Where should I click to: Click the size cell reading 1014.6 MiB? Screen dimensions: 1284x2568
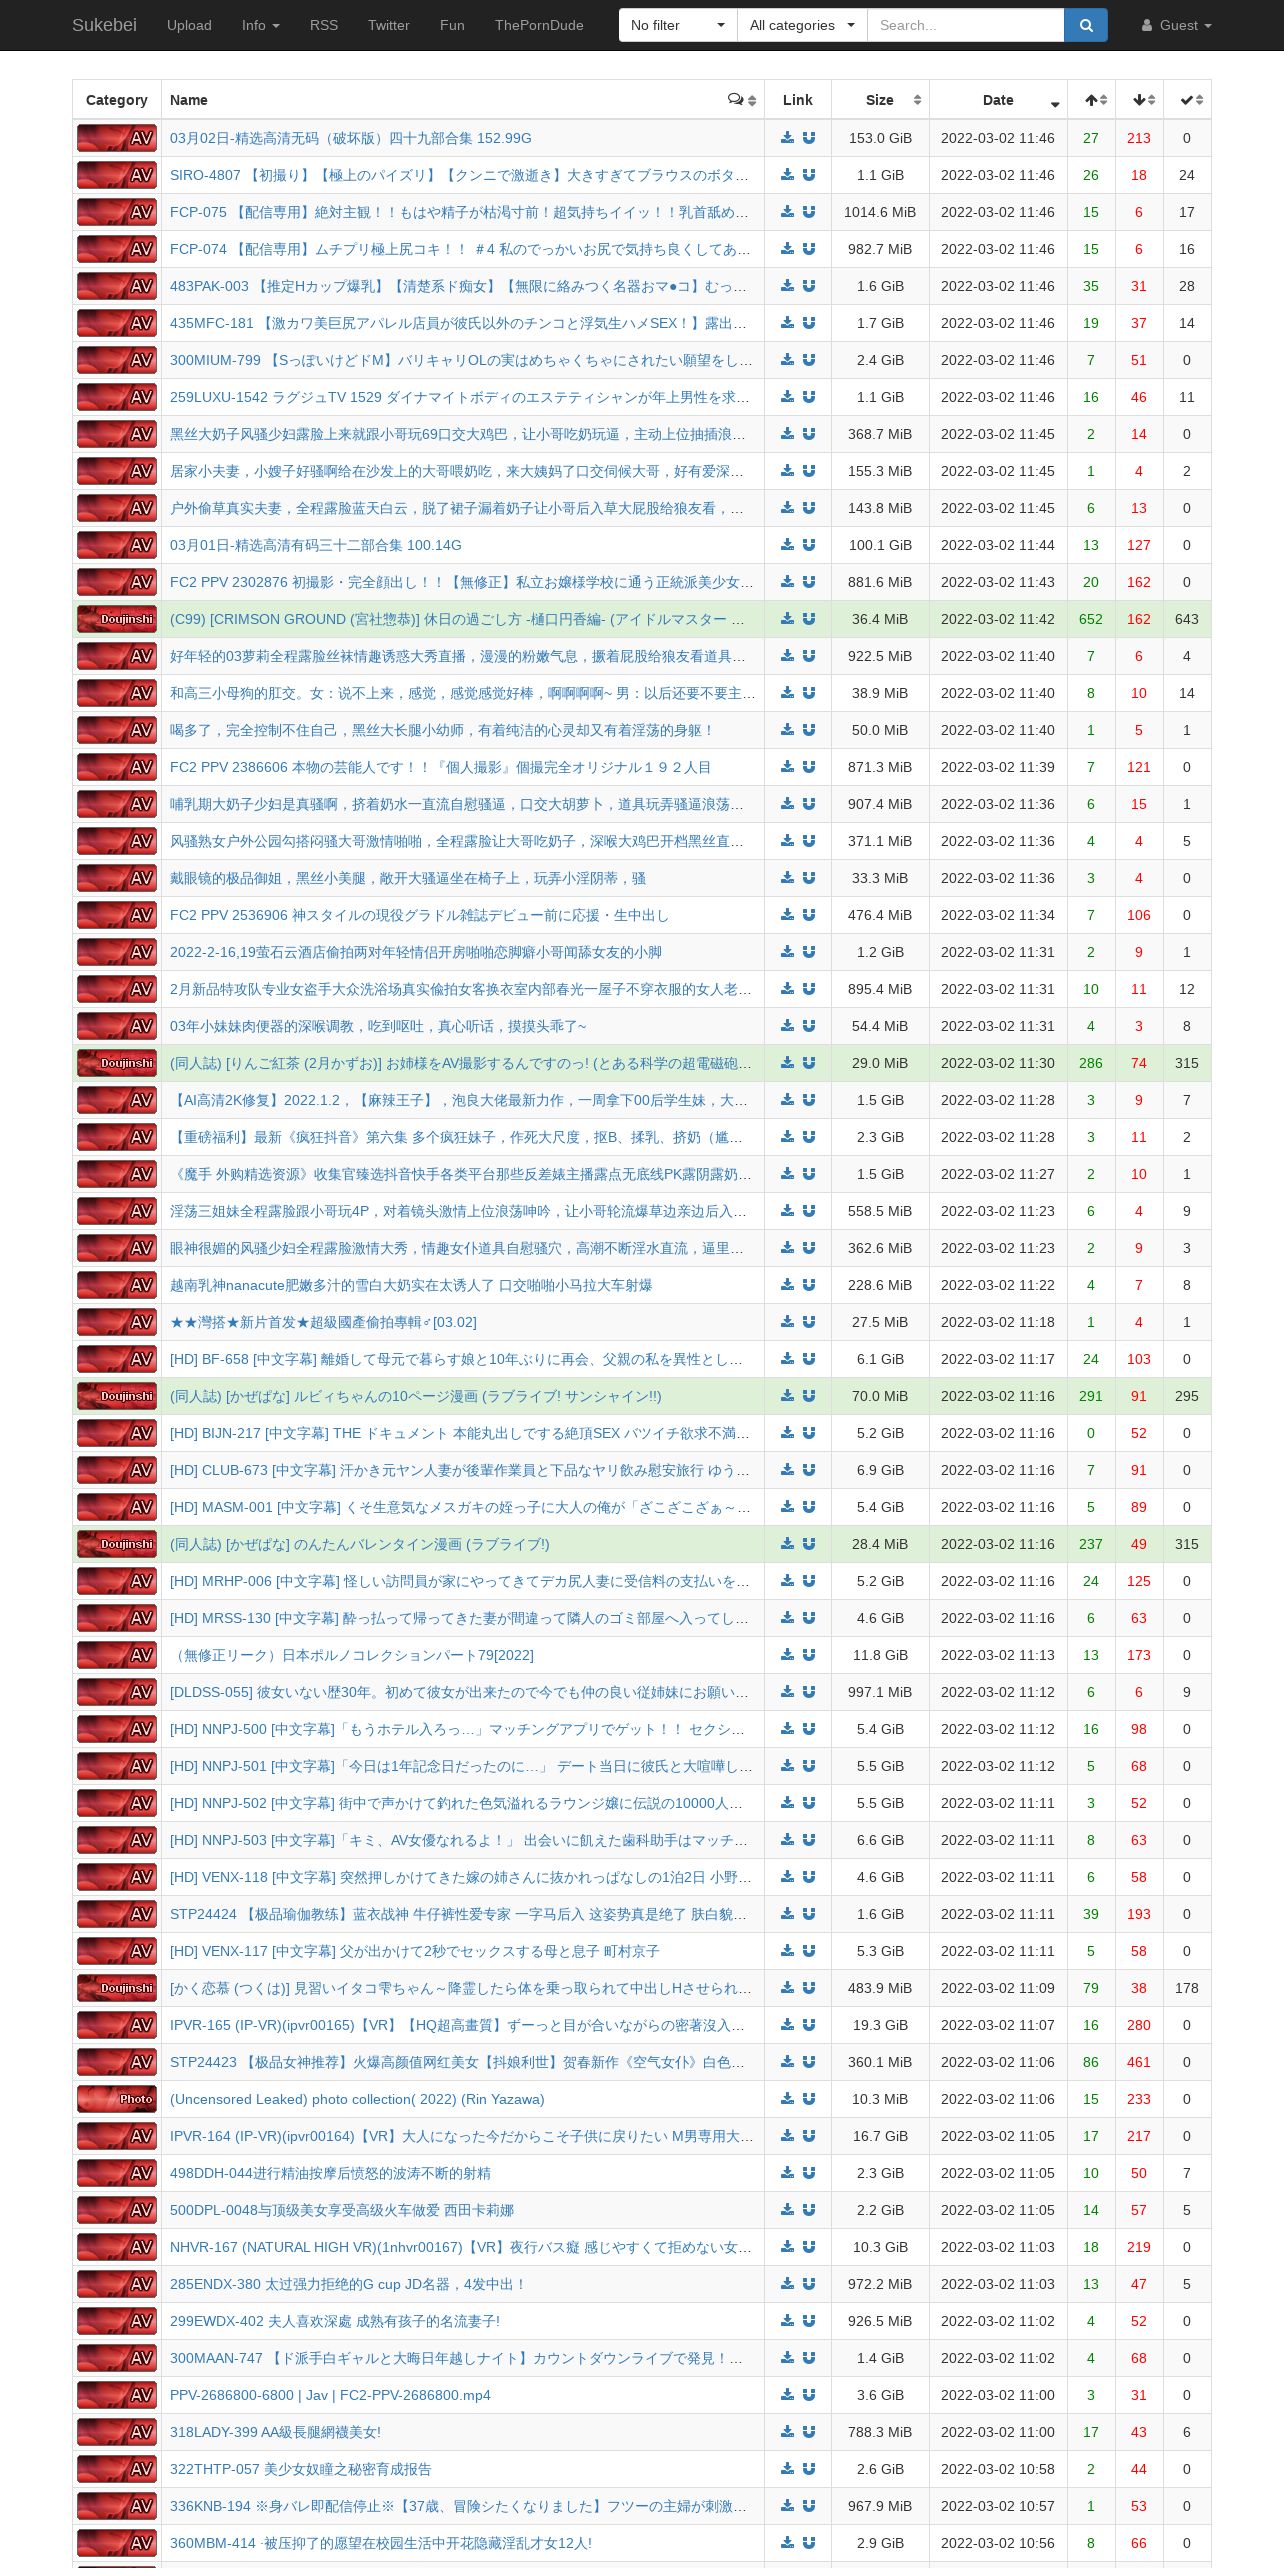(x=880, y=212)
